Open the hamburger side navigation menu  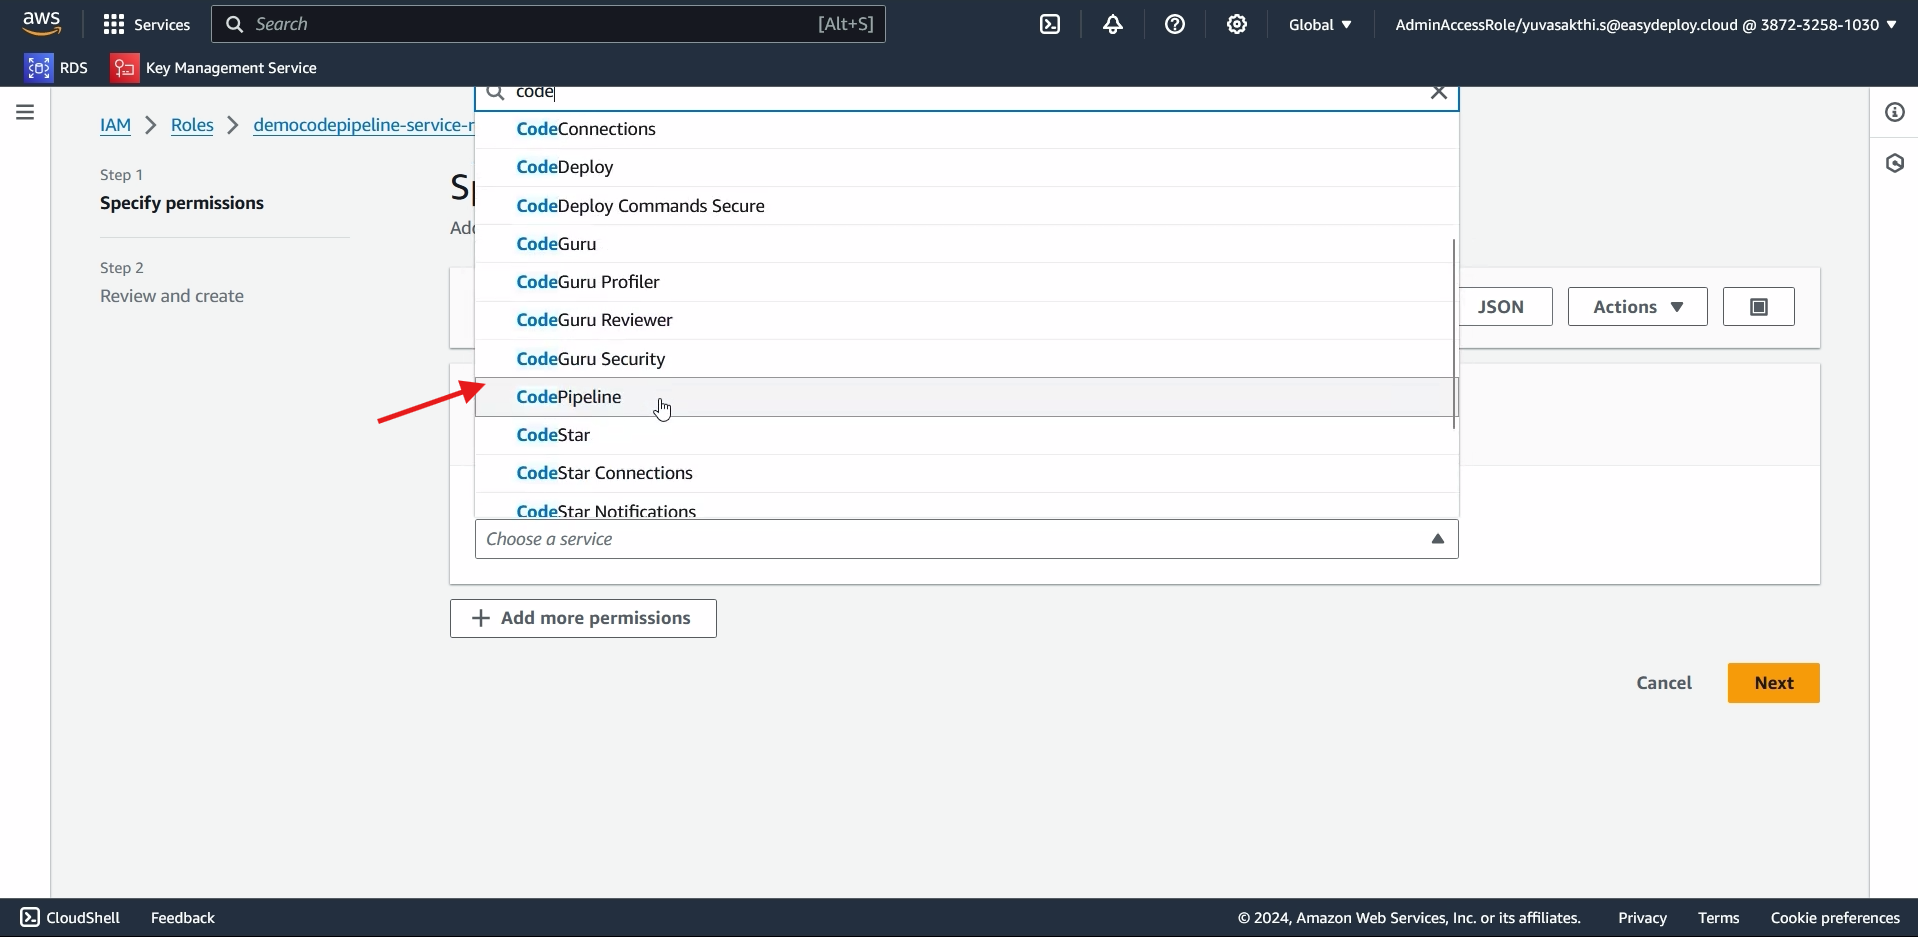25,112
